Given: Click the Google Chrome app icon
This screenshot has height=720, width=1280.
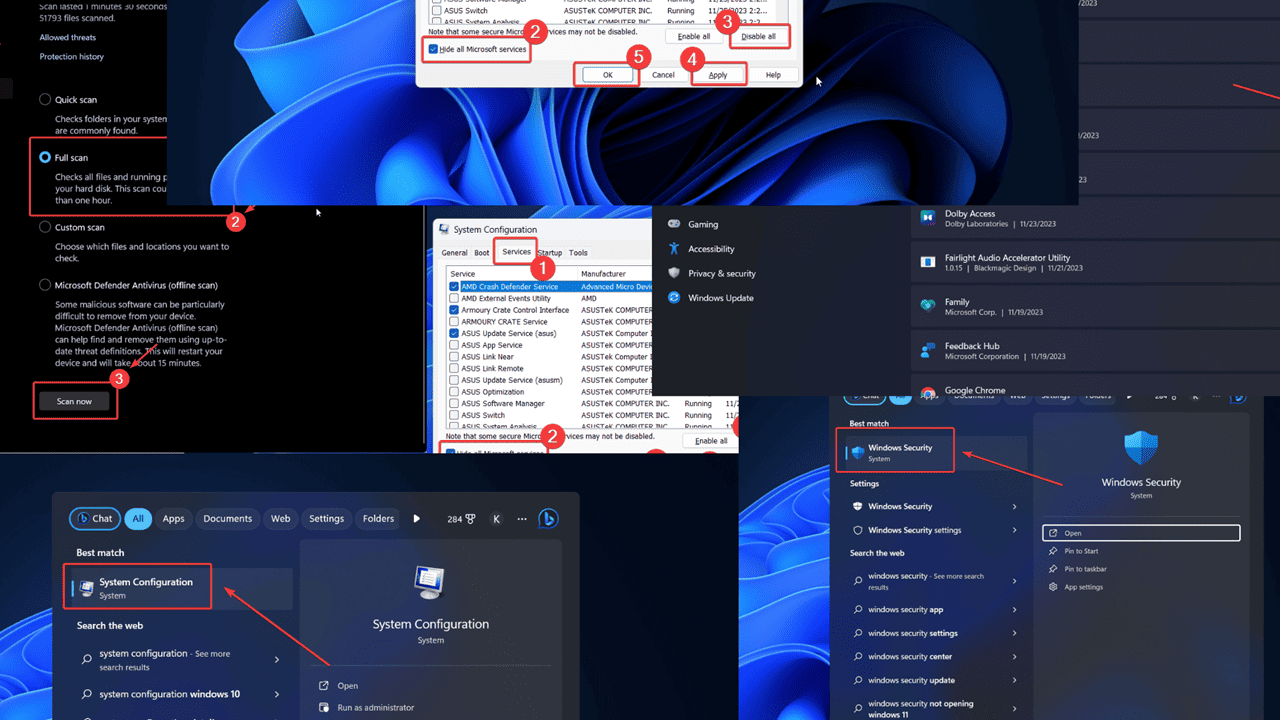Looking at the screenshot, I should click(928, 393).
